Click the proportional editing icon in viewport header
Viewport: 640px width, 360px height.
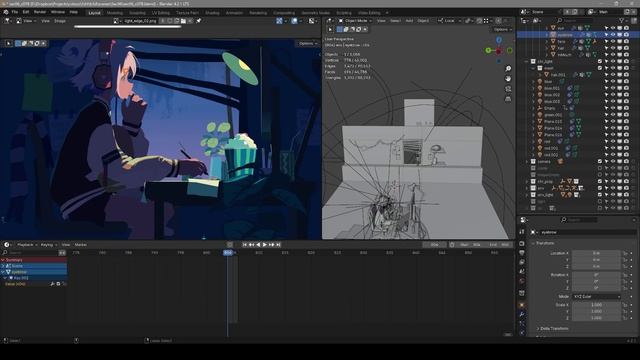tap(498, 20)
